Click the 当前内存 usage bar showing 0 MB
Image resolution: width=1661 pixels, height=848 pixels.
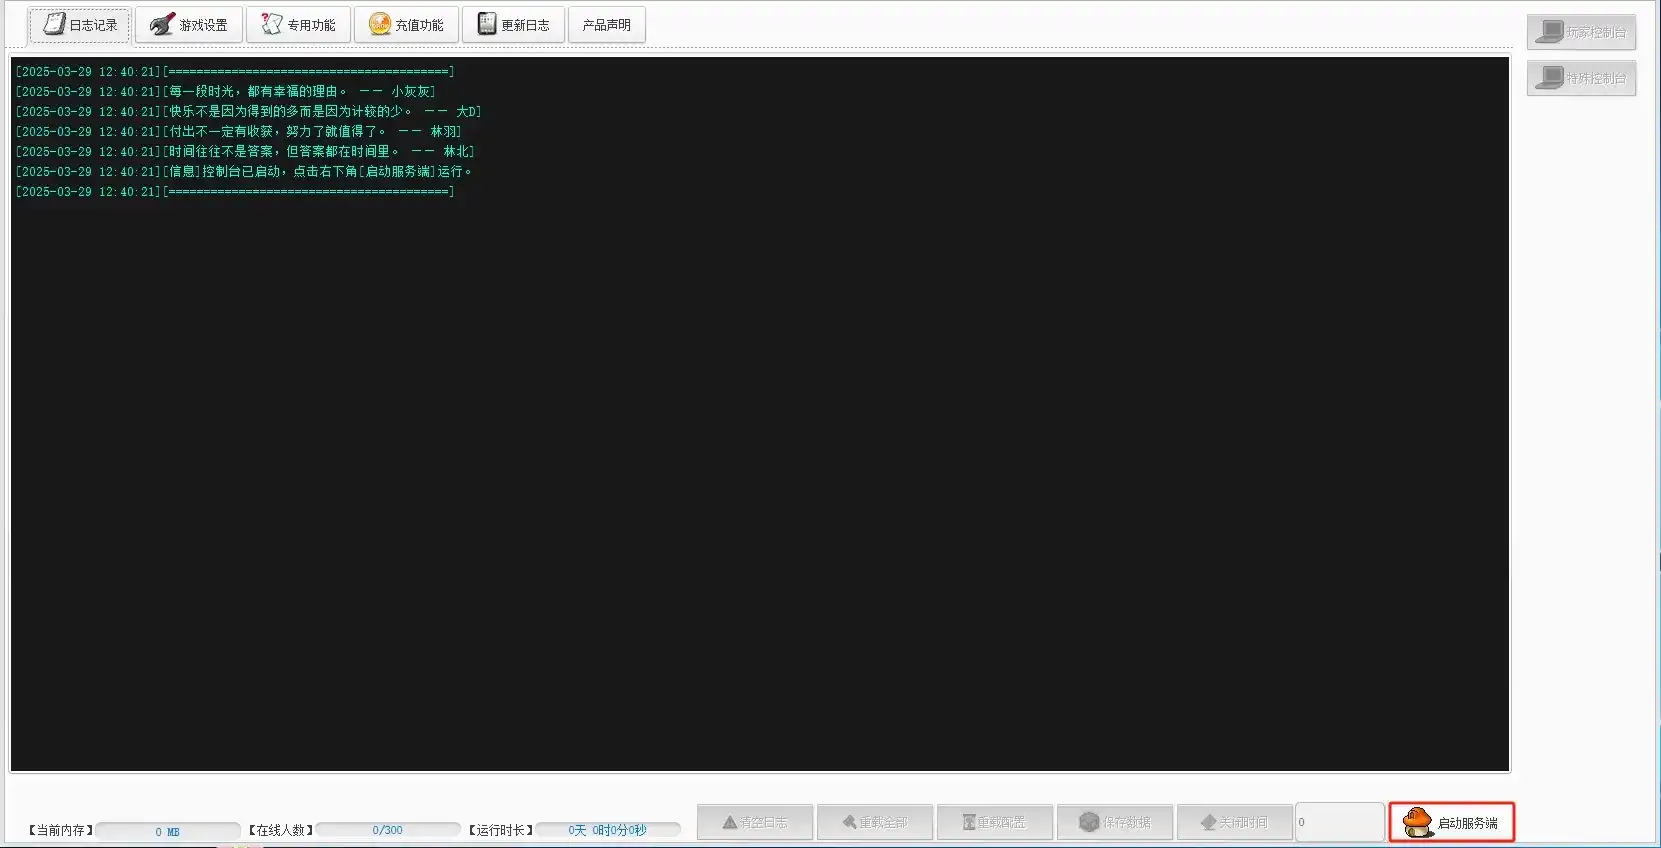click(167, 831)
